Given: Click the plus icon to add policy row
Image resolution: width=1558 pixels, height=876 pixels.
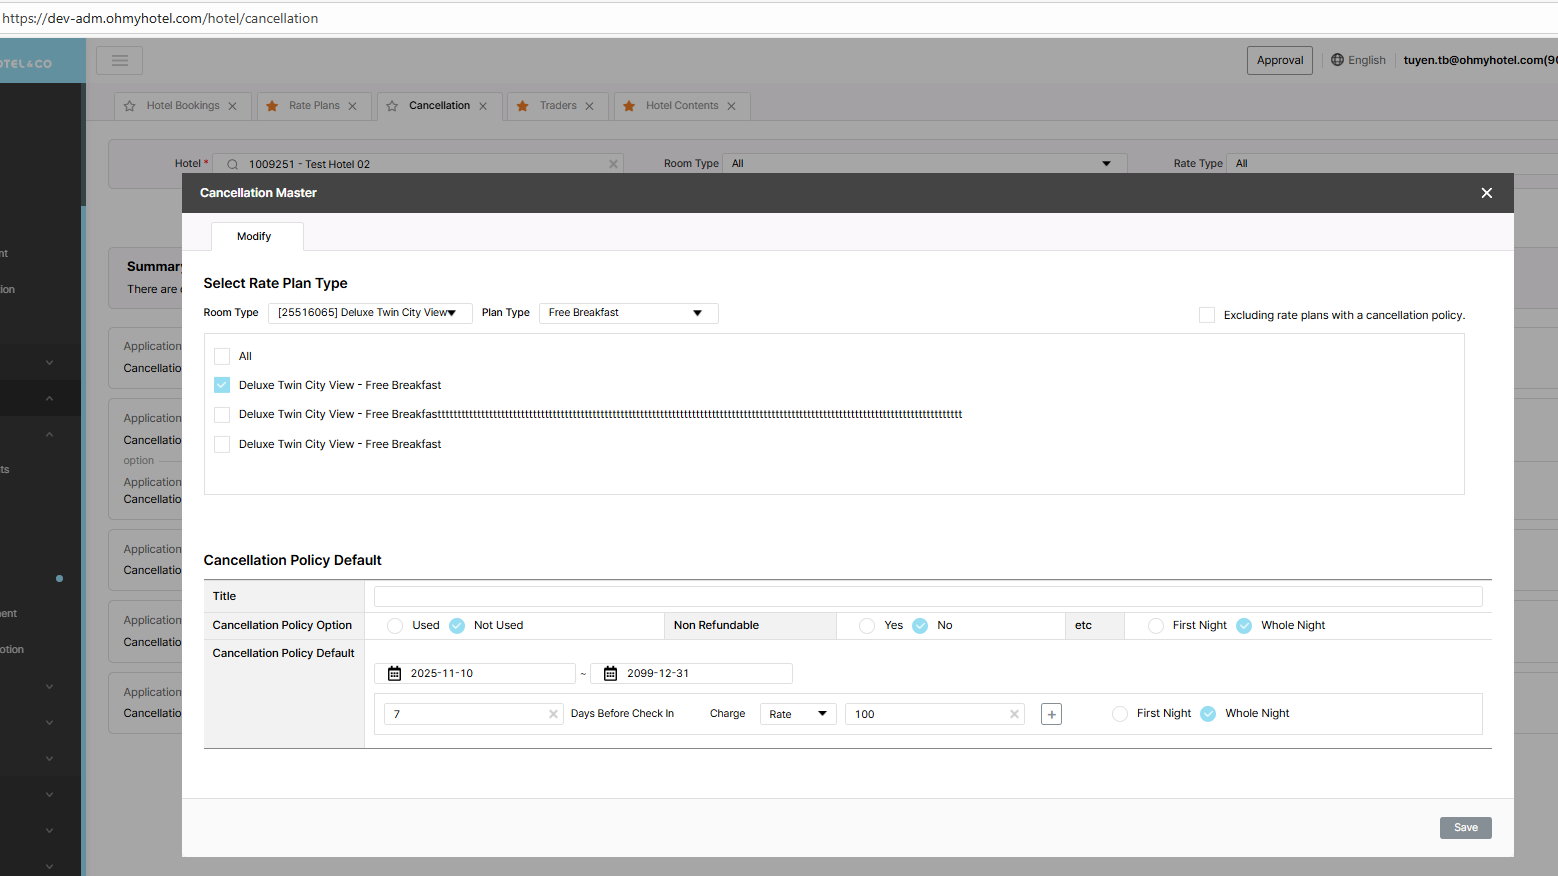Looking at the screenshot, I should click(1051, 714).
